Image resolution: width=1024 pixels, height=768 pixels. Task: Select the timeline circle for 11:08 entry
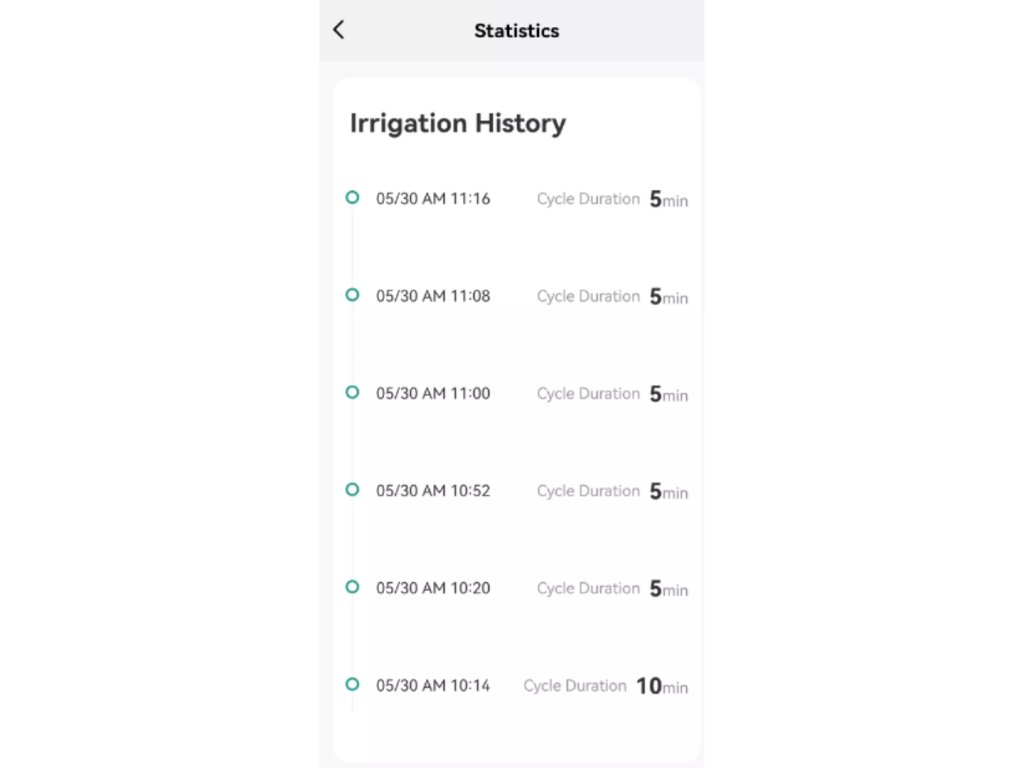click(352, 295)
